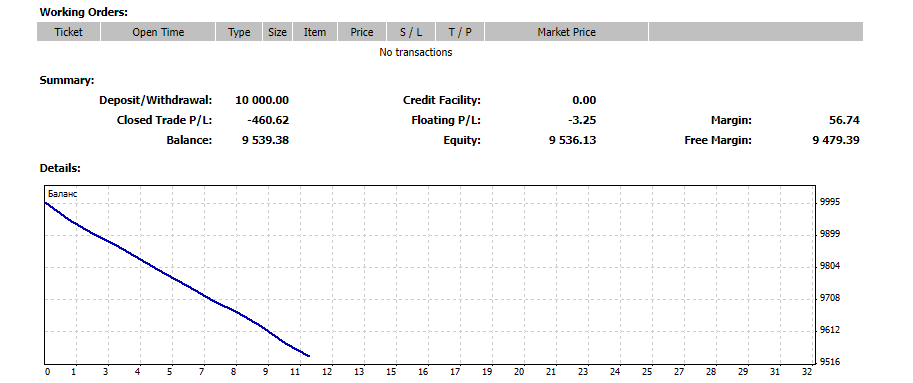Image resolution: width=913 pixels, height=383 pixels.
Task: Click the Credit Facility label
Action: tap(441, 100)
